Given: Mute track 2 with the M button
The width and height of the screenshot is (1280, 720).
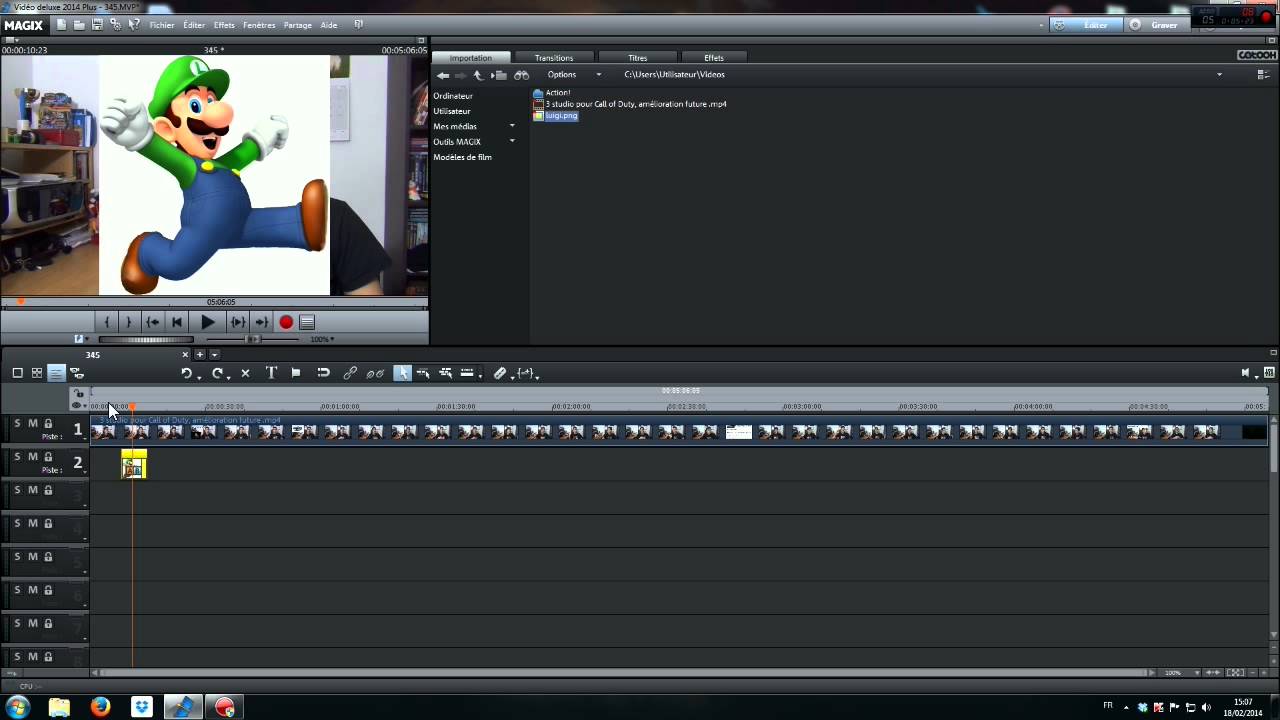Looking at the screenshot, I should [x=32, y=457].
